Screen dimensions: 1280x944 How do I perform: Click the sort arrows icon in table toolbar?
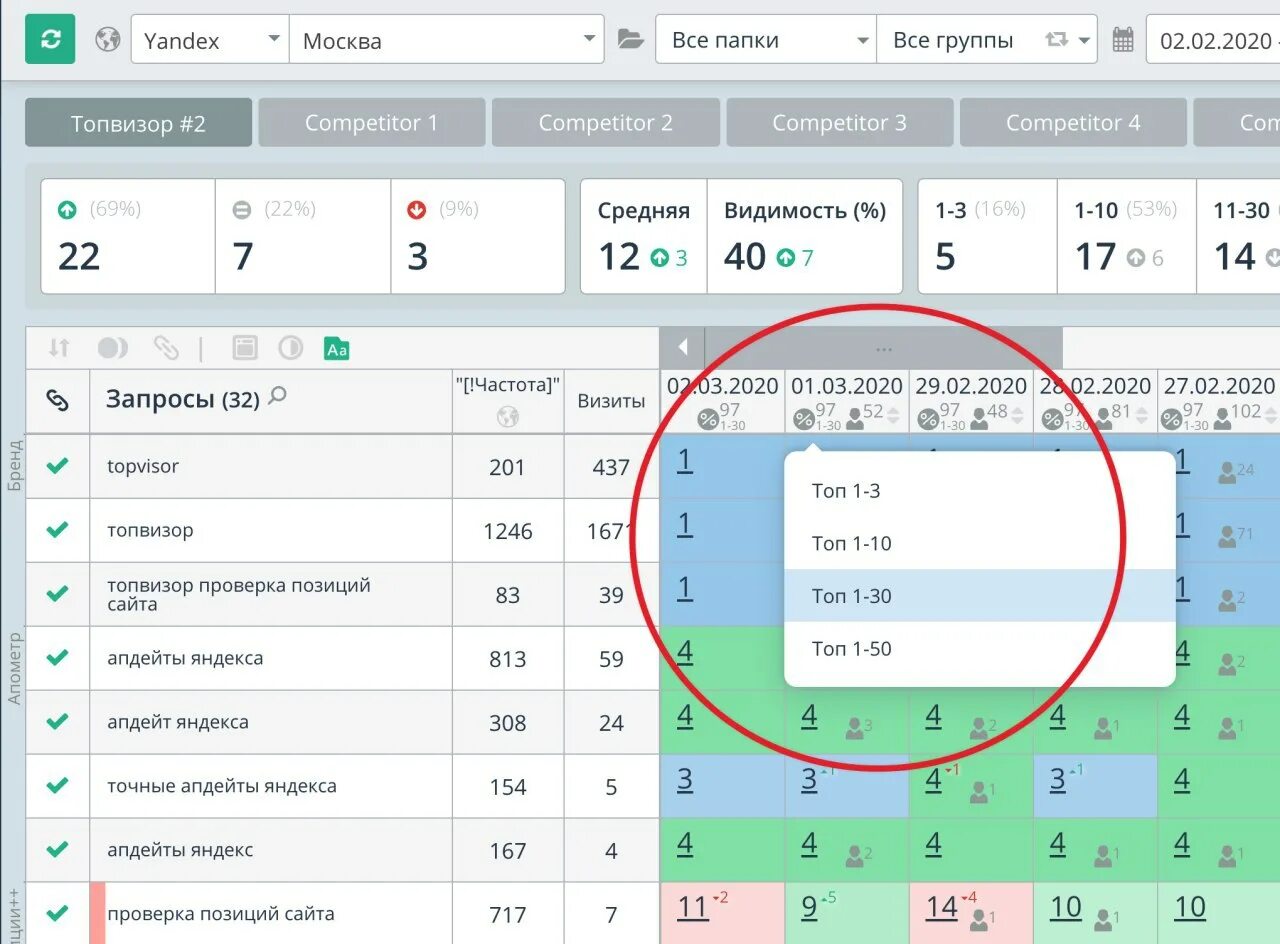click(59, 348)
